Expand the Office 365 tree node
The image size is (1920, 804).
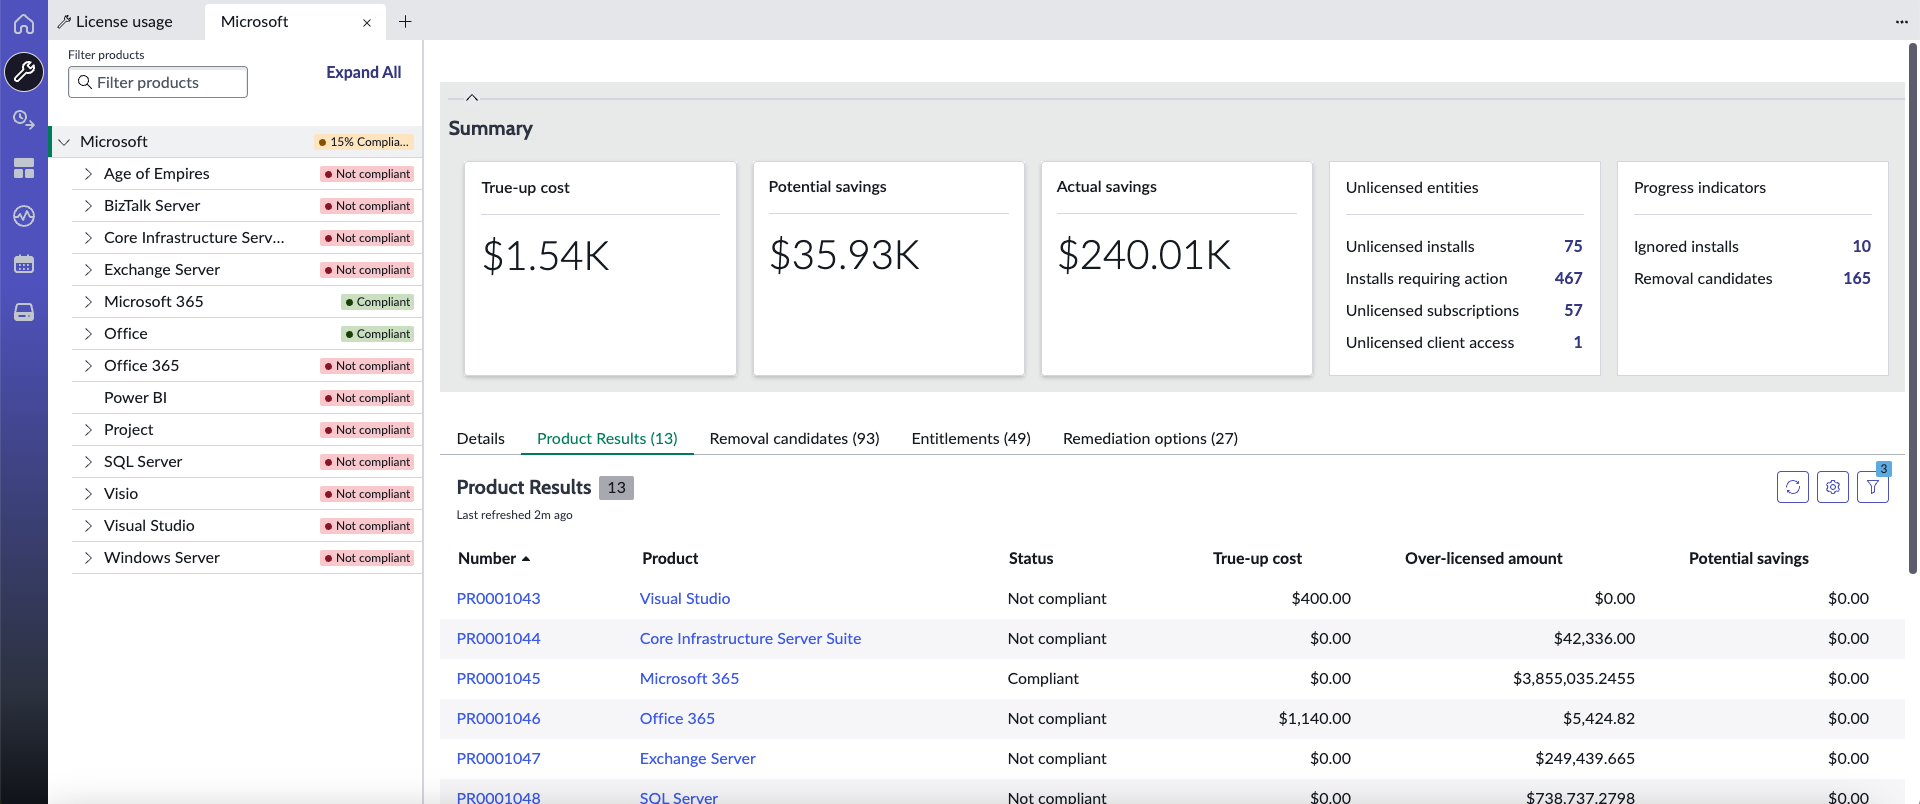pyautogui.click(x=88, y=366)
